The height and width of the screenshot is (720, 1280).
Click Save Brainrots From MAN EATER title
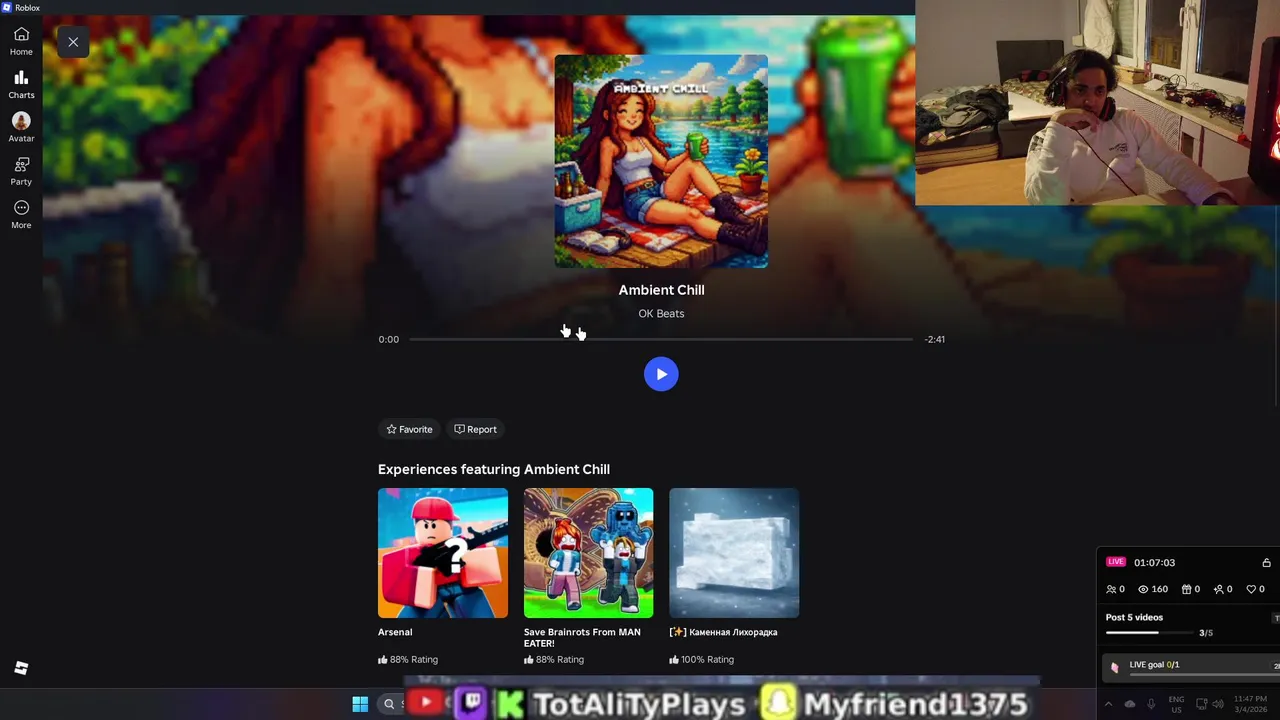(582, 637)
